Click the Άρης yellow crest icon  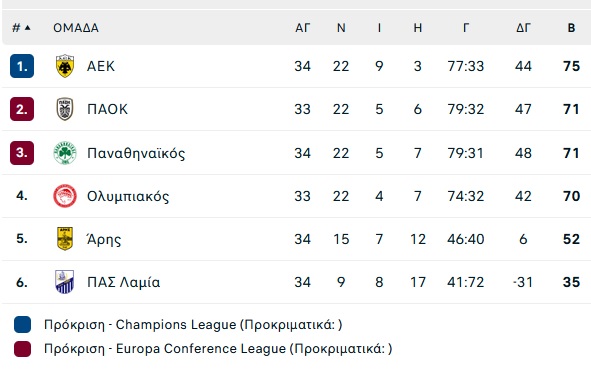[65, 239]
